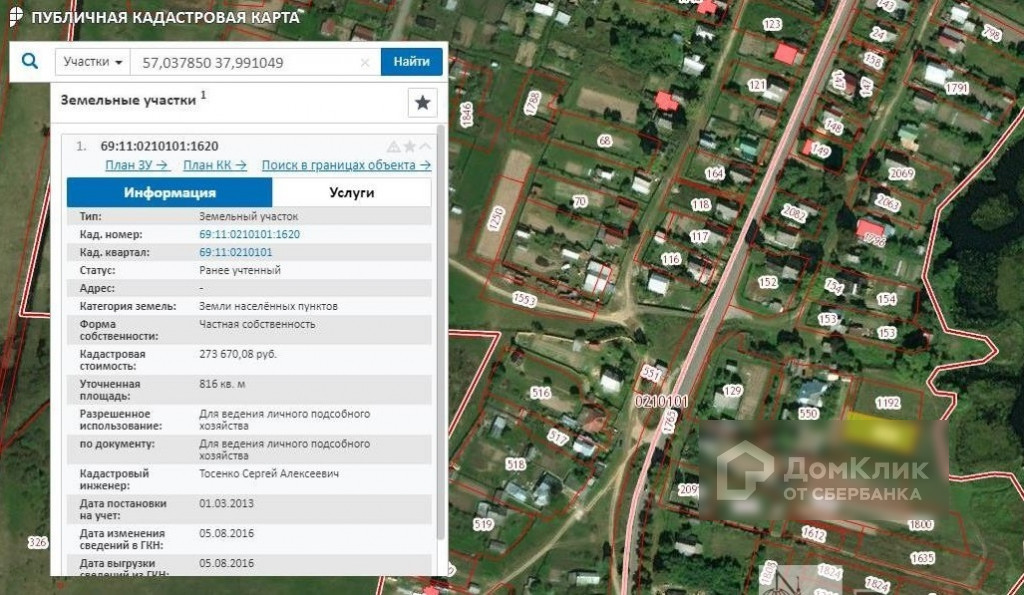Click Поиск в границах объекта link
Screen dimensions: 1024x595
346,165
